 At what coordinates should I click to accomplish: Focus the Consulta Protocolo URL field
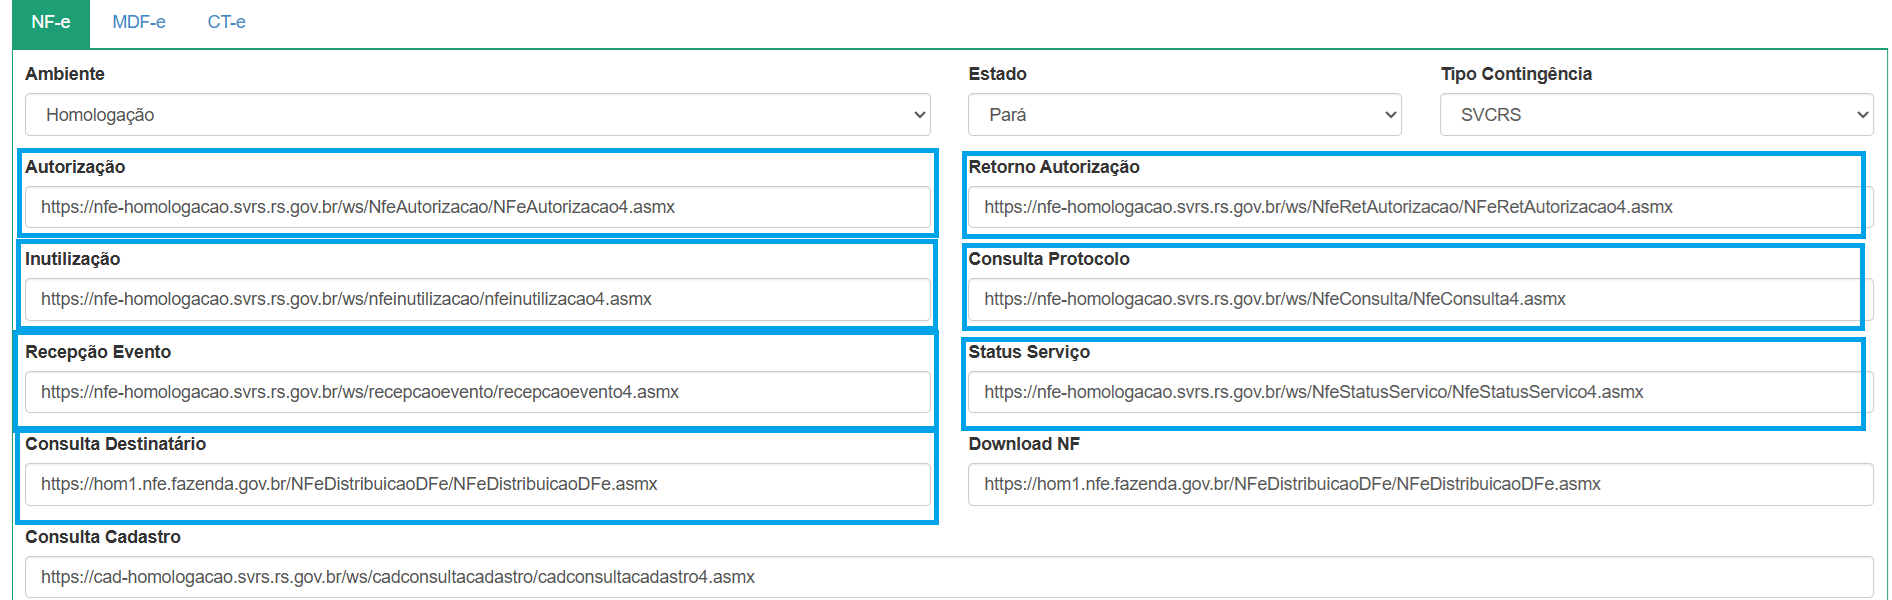point(1420,299)
